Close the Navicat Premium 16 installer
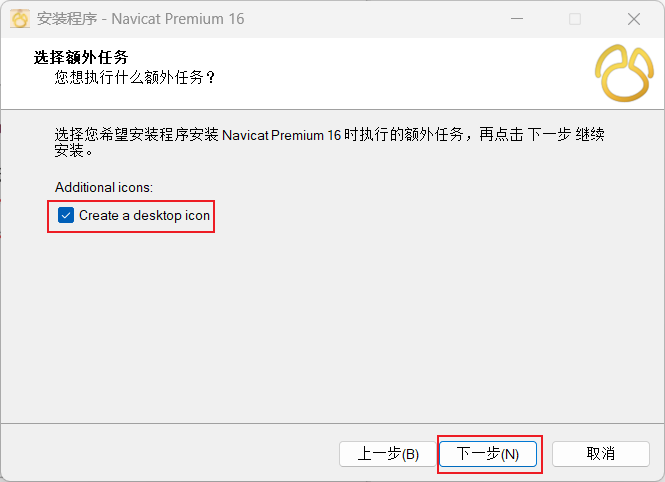665x482 pixels. [634, 19]
